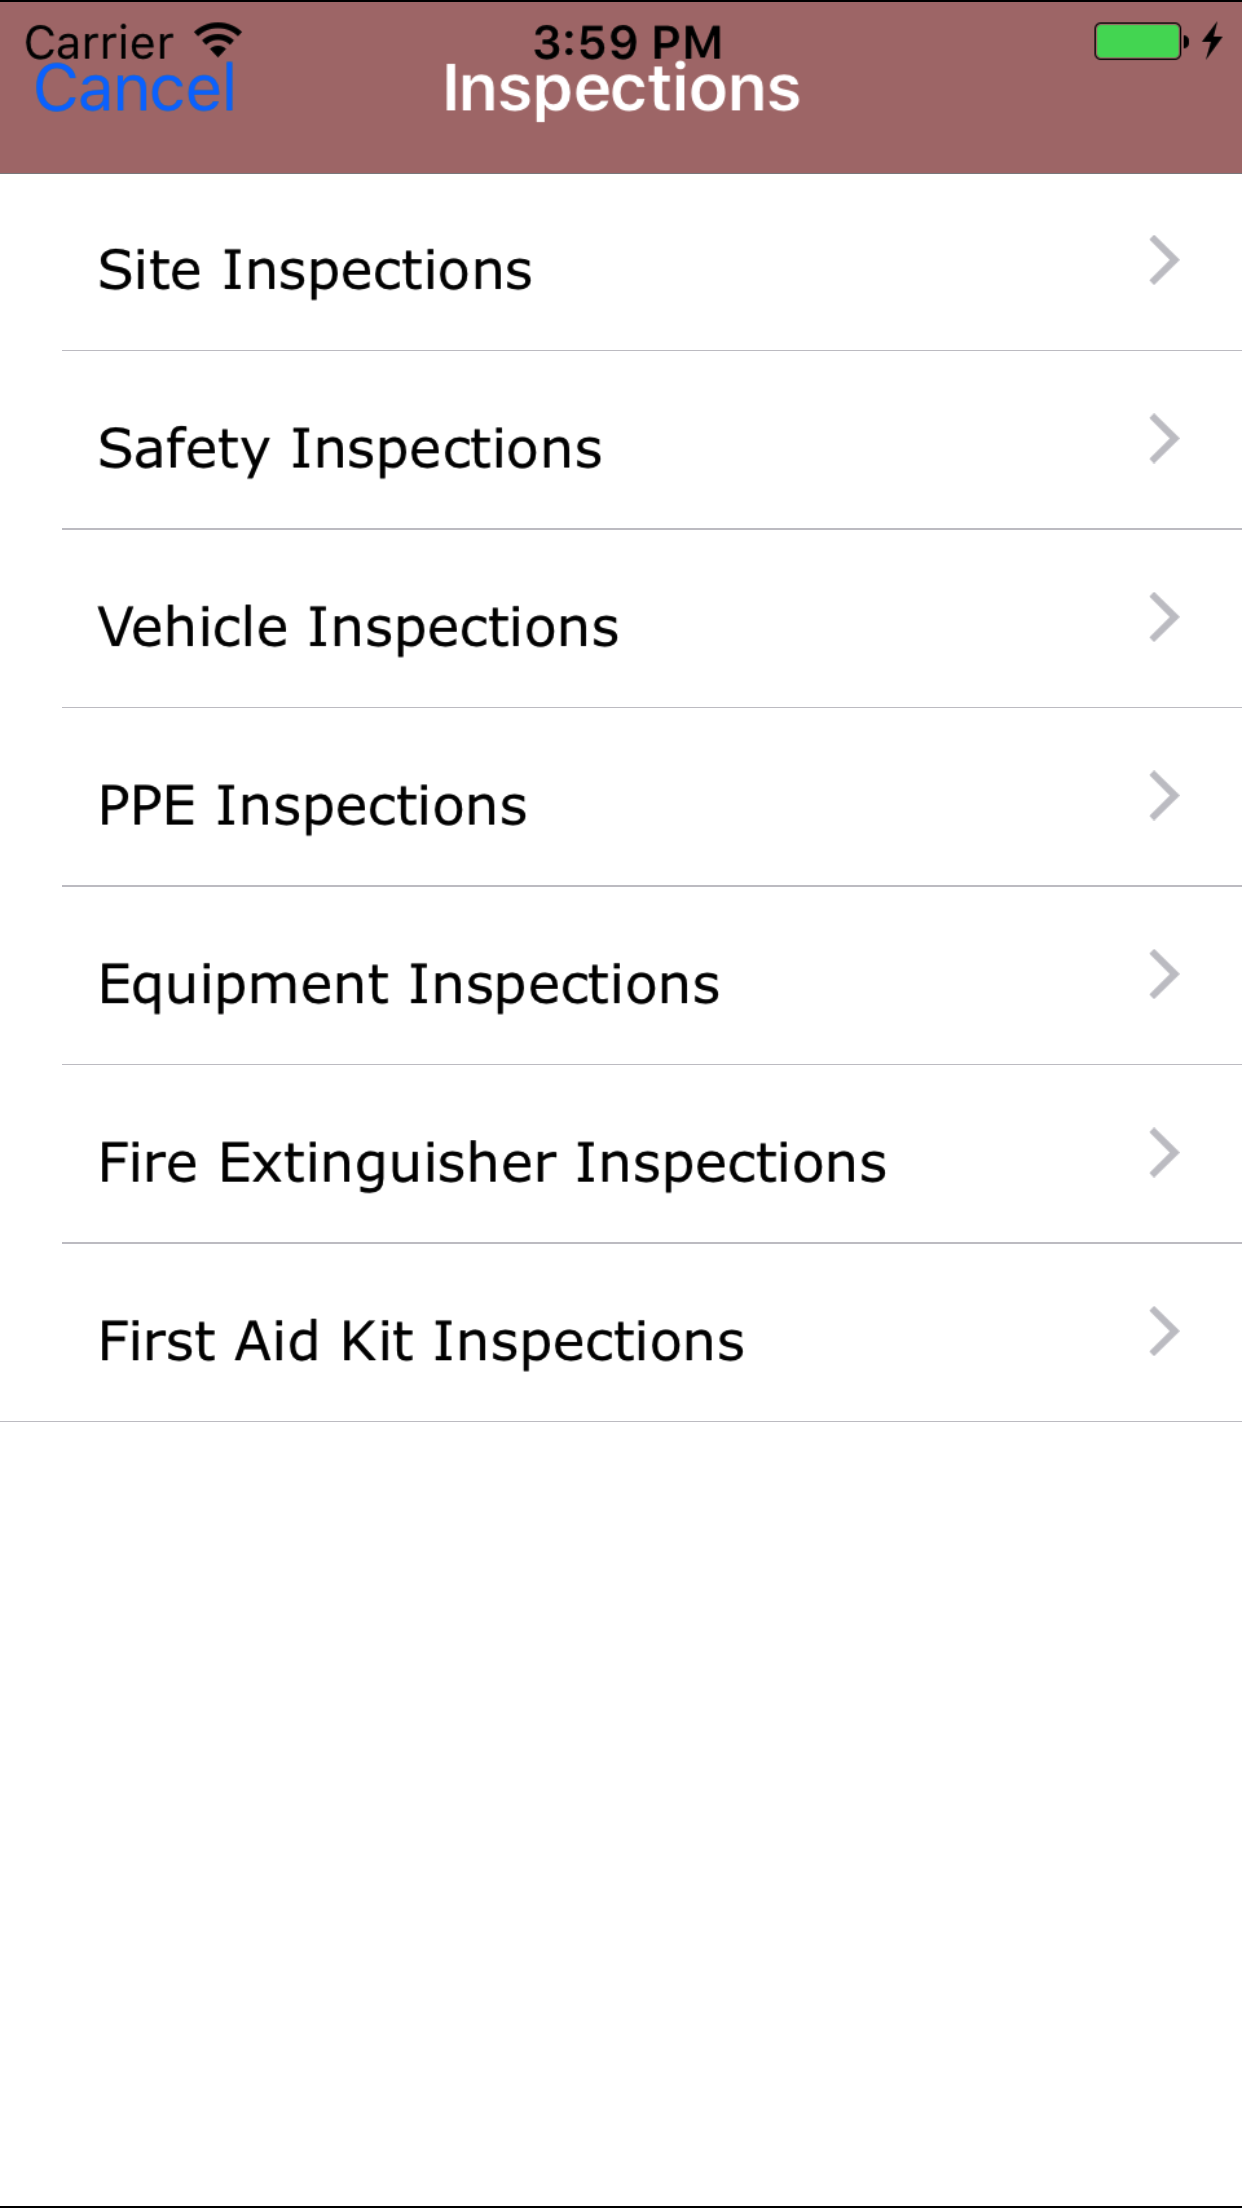Tap the green battery icon
This screenshot has width=1242, height=2208.
(x=1139, y=42)
